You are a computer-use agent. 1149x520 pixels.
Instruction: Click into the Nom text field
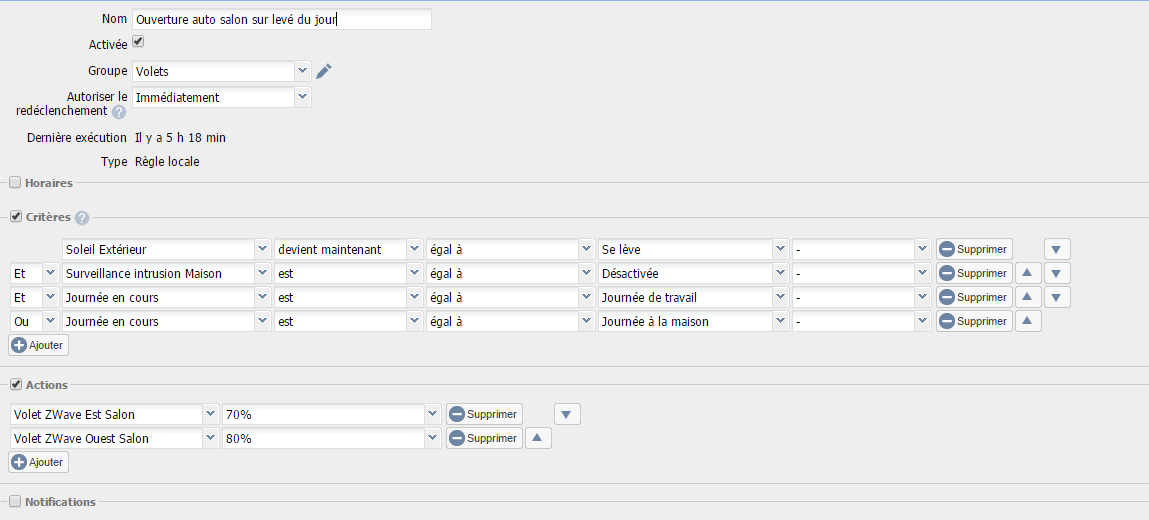pyautogui.click(x=282, y=19)
